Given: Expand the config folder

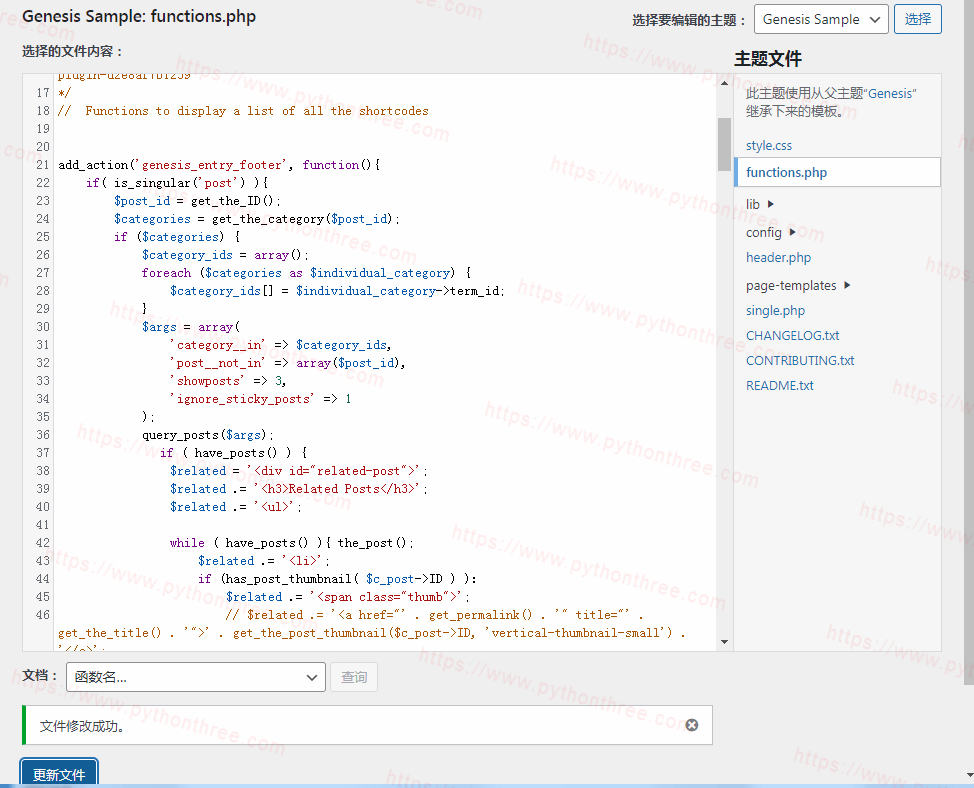Looking at the screenshot, I should 770,232.
